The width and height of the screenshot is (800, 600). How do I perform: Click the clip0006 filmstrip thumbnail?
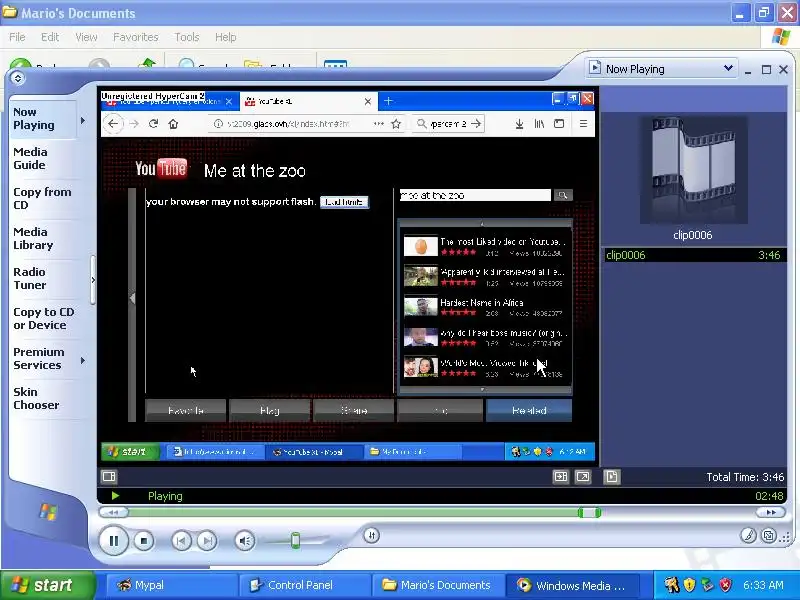(693, 170)
